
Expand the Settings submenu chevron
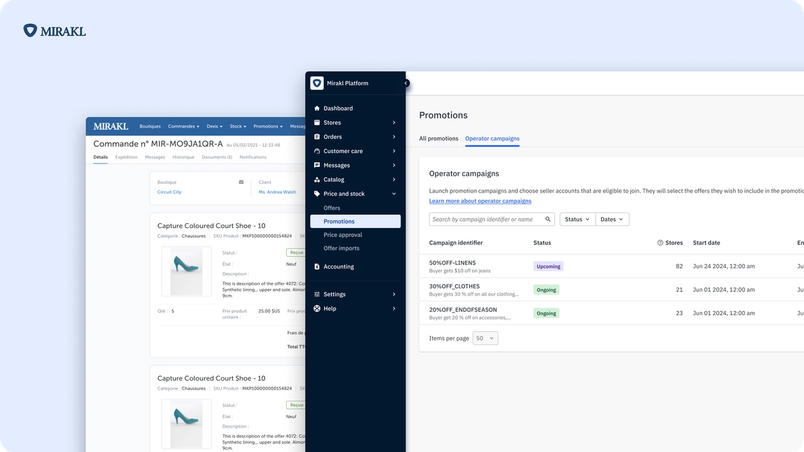coord(394,294)
